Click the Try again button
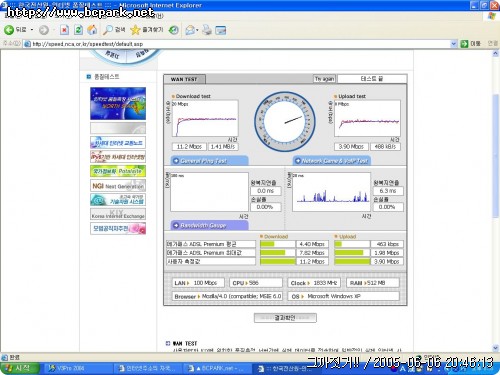Image resolution: width=500 pixels, height=375 pixels. (x=324, y=79)
